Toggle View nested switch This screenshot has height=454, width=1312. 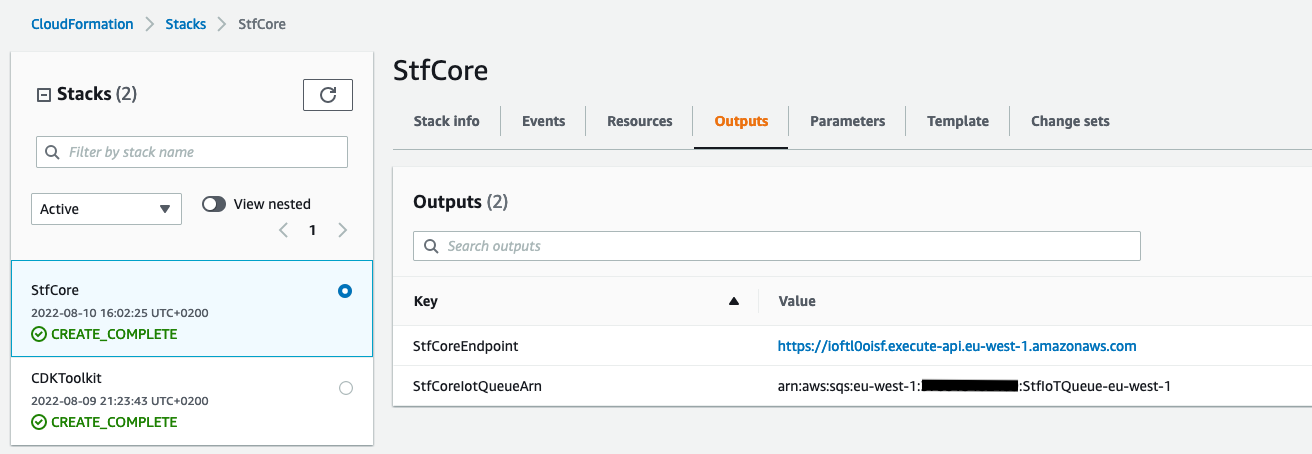click(214, 204)
